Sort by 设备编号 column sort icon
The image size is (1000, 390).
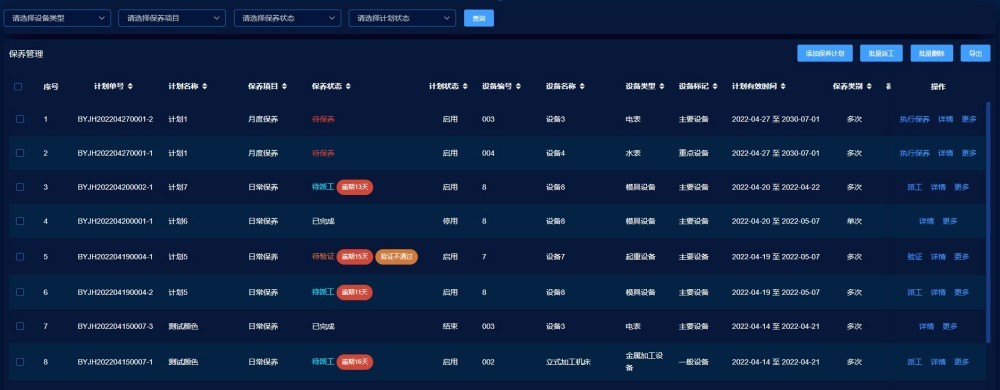point(518,87)
